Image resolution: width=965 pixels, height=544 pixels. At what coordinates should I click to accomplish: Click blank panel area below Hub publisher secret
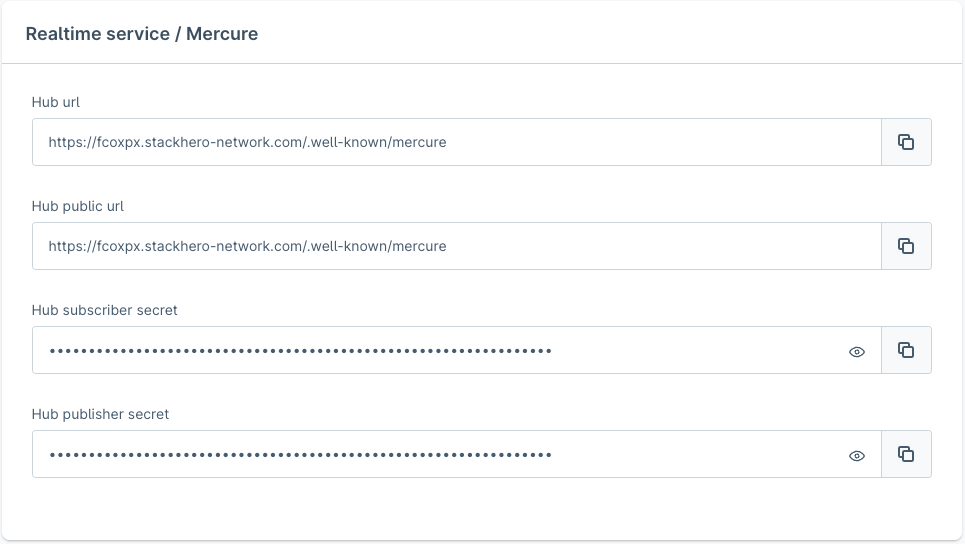(480, 508)
